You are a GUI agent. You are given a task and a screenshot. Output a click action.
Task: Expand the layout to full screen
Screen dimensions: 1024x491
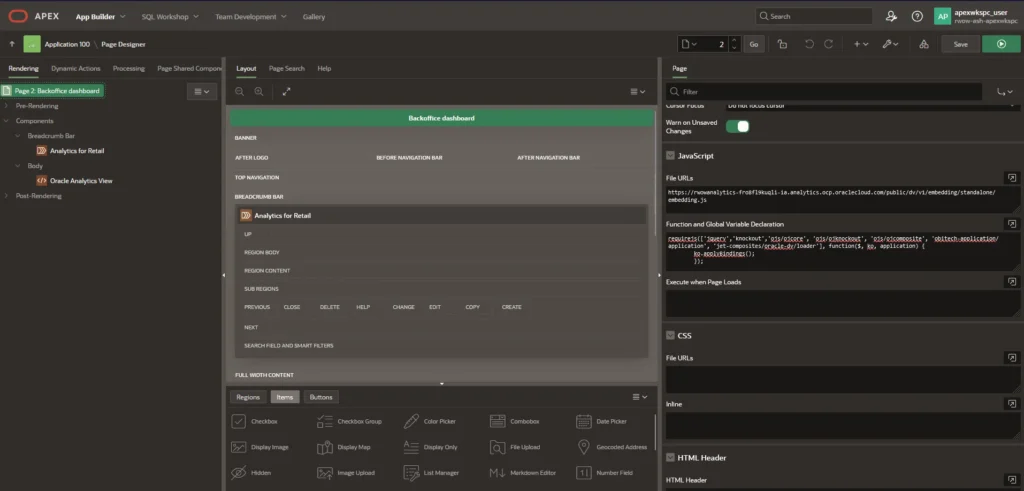(286, 91)
